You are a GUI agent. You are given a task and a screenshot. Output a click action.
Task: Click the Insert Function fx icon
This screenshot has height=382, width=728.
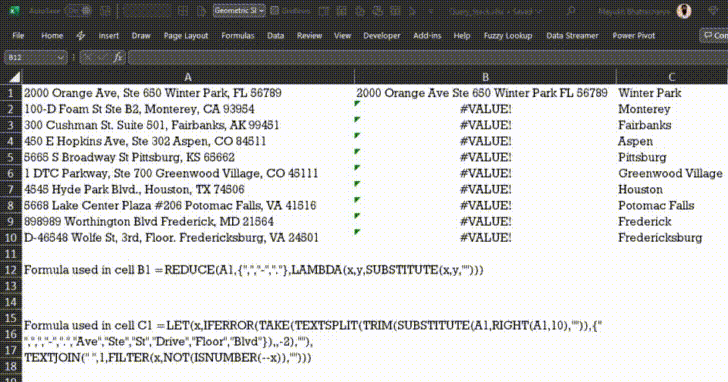118,58
